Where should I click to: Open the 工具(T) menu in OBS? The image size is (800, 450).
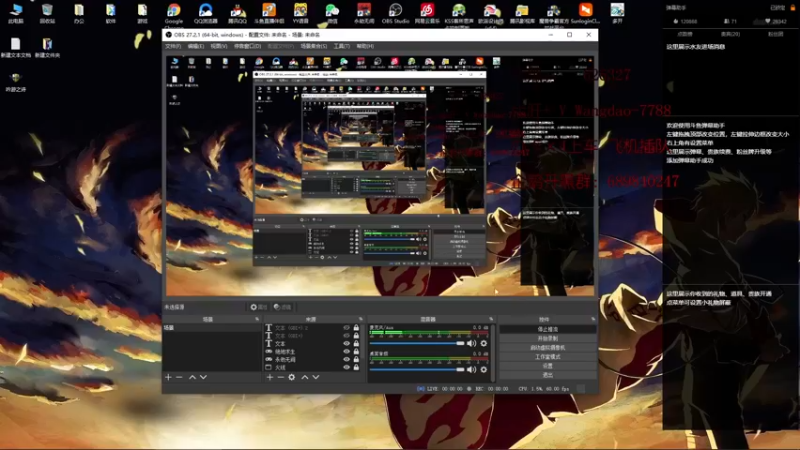(341, 46)
